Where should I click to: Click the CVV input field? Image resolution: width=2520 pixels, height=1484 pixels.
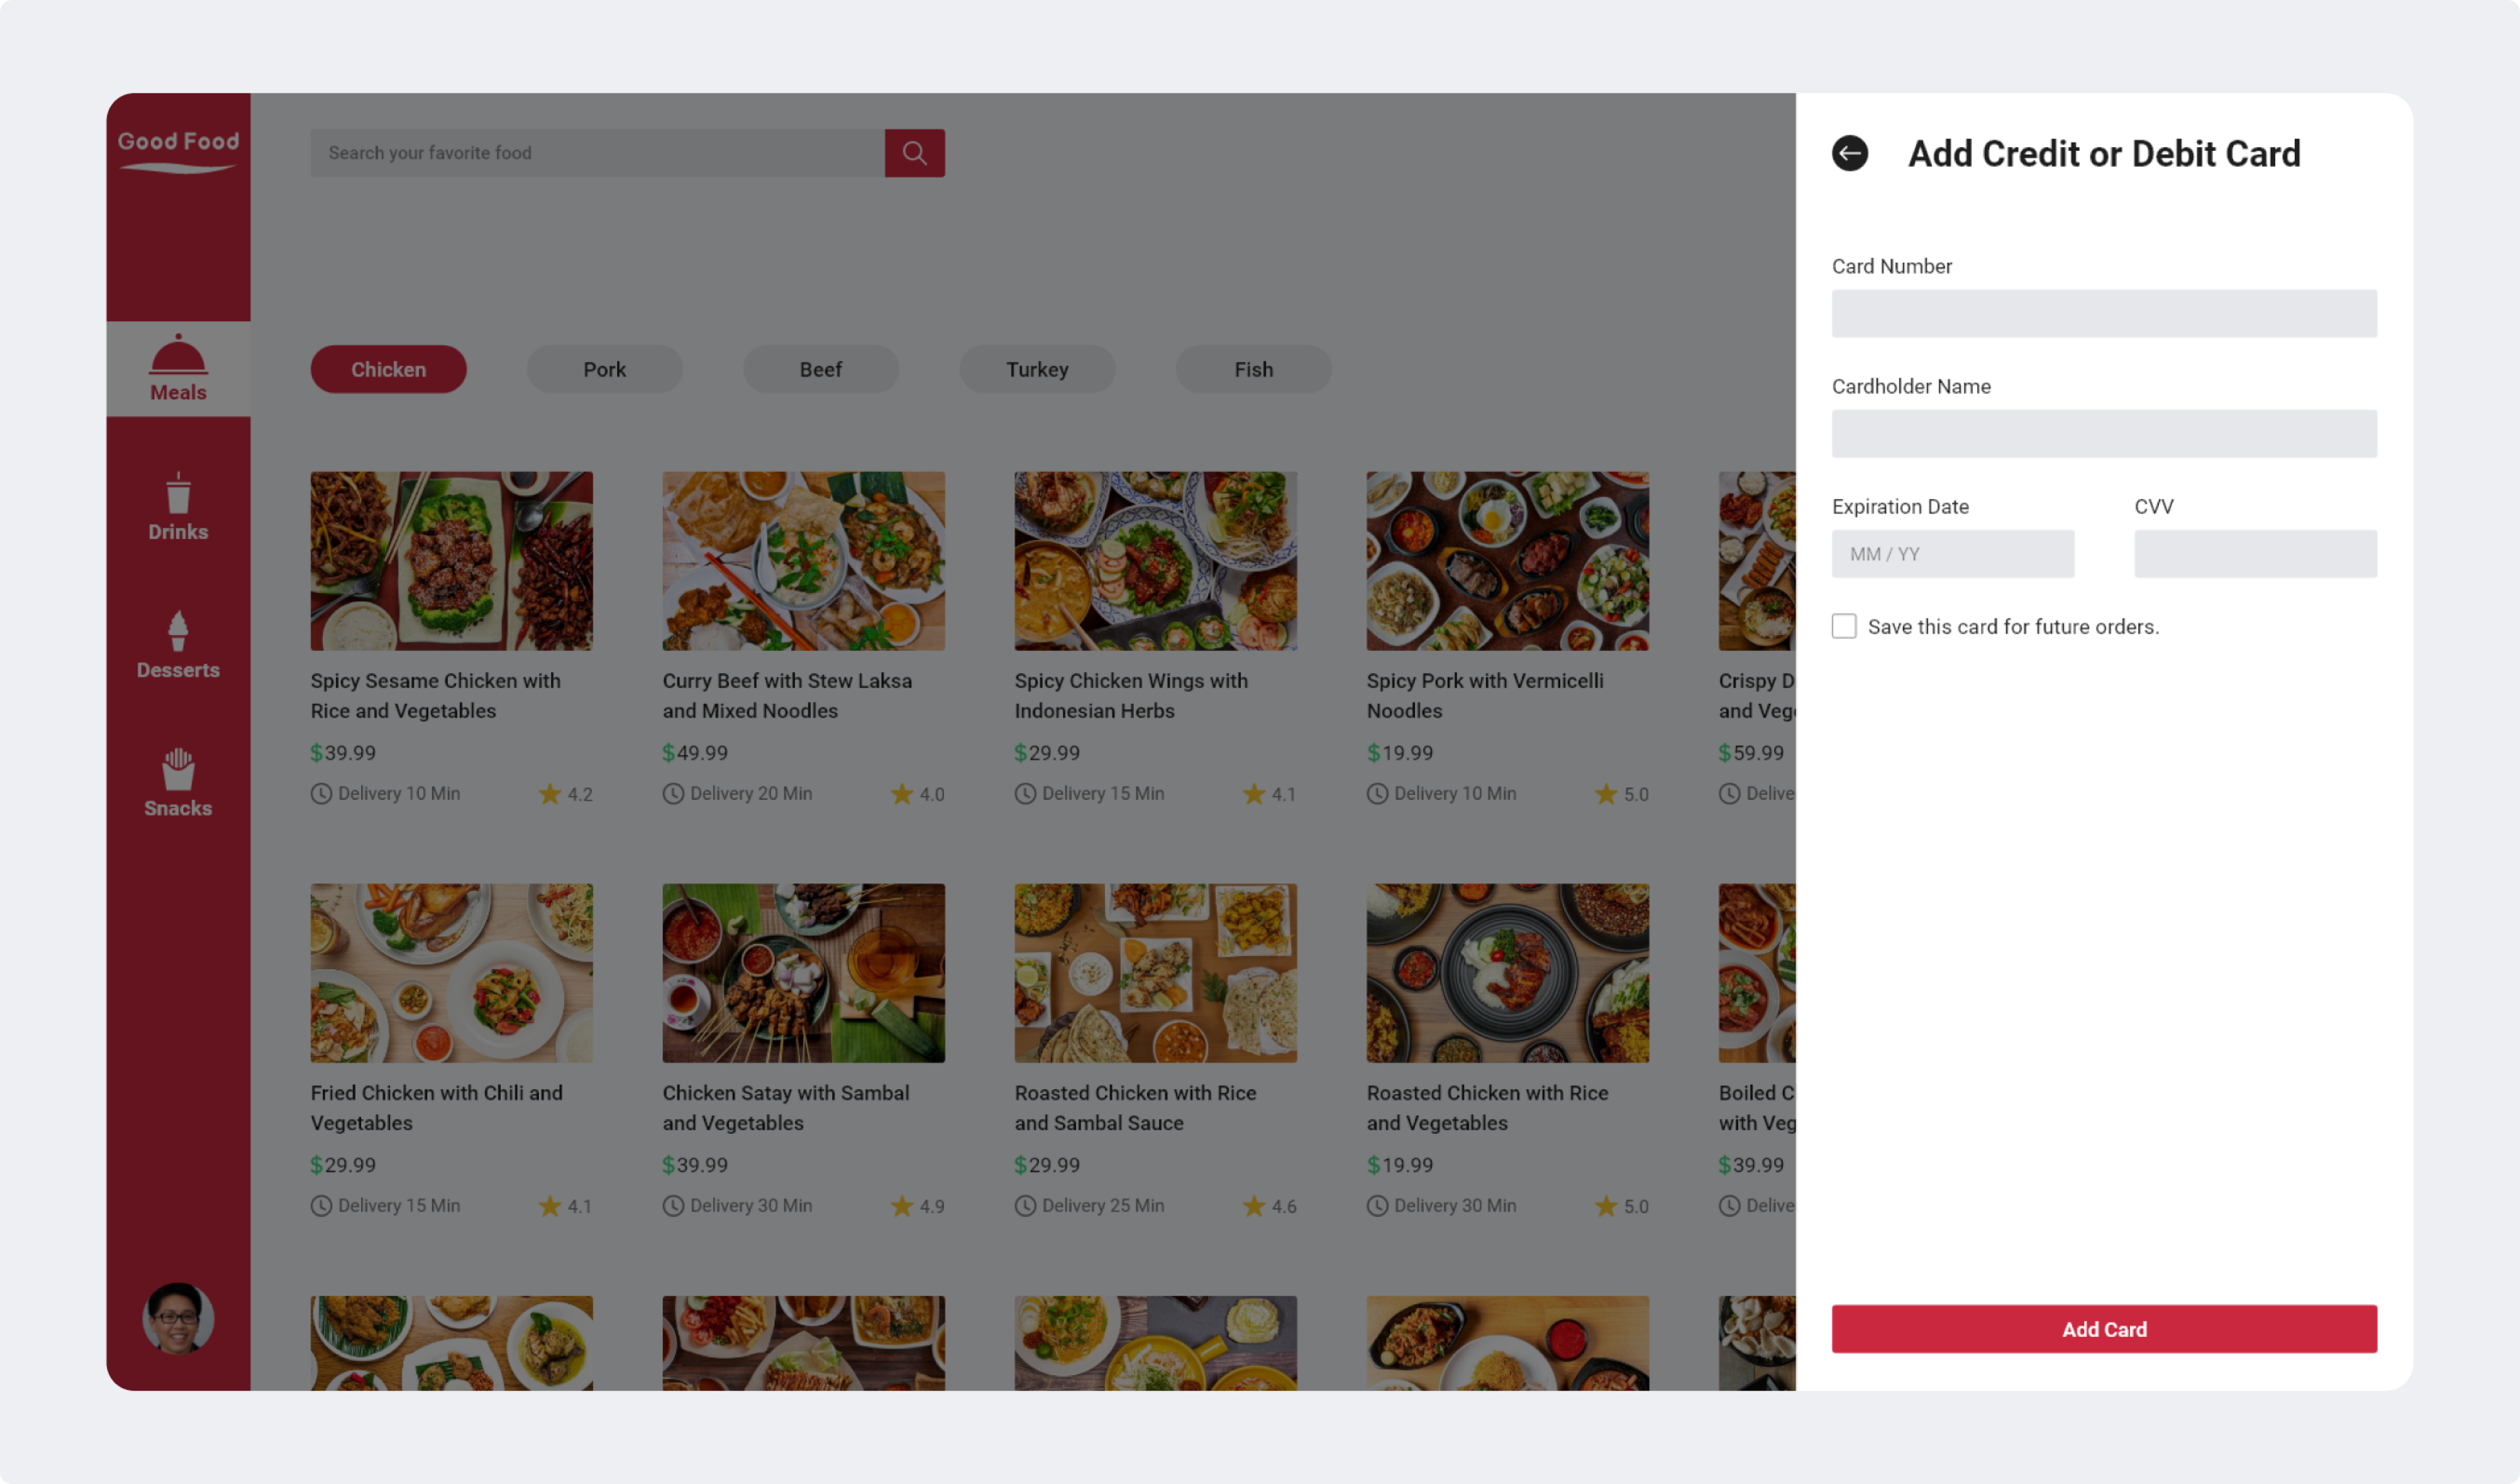click(x=2254, y=554)
